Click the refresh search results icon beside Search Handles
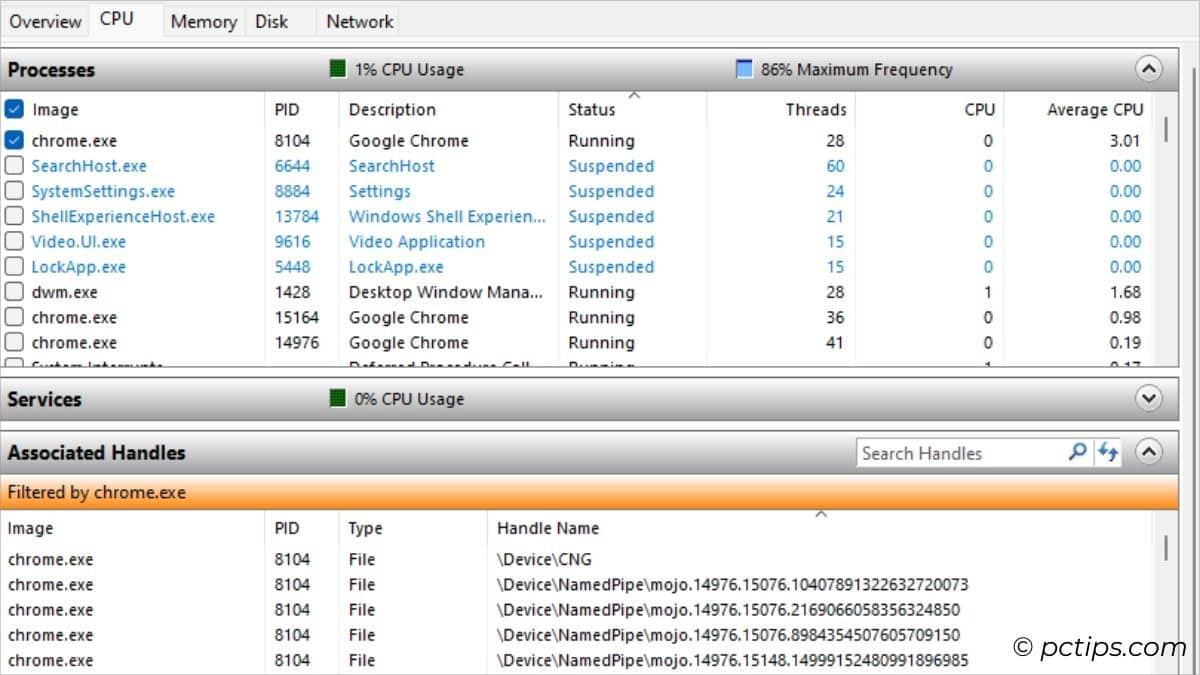1200x675 pixels. (1107, 453)
